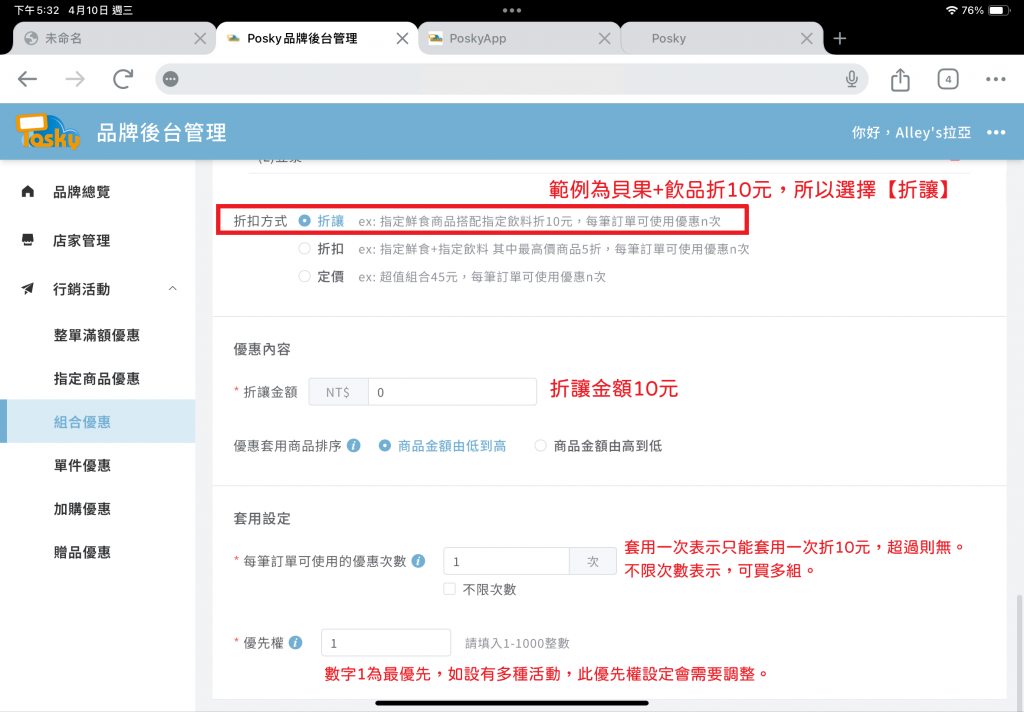Viewport: 1024px width, 712px height.
Task: Click the paper-plane icon beside 行銷活動
Action: (x=27, y=289)
